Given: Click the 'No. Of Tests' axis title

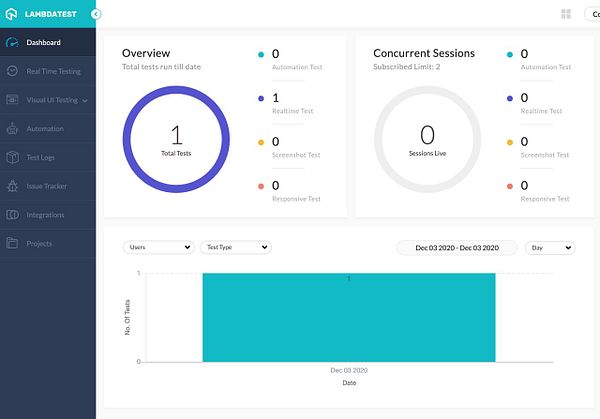Looking at the screenshot, I should point(127,318).
